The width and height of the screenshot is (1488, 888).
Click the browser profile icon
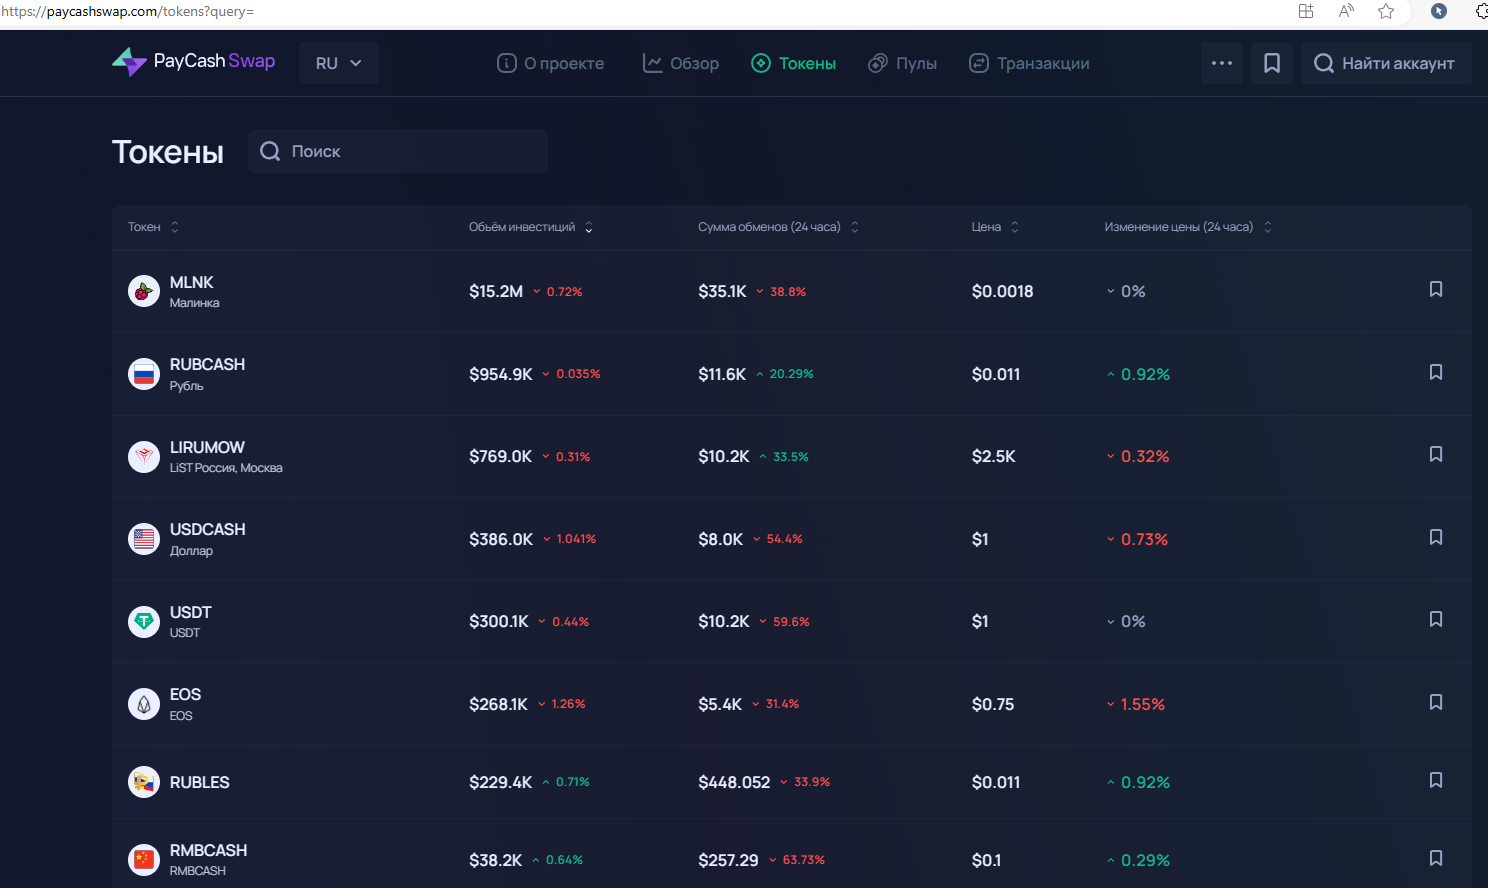coord(1439,11)
